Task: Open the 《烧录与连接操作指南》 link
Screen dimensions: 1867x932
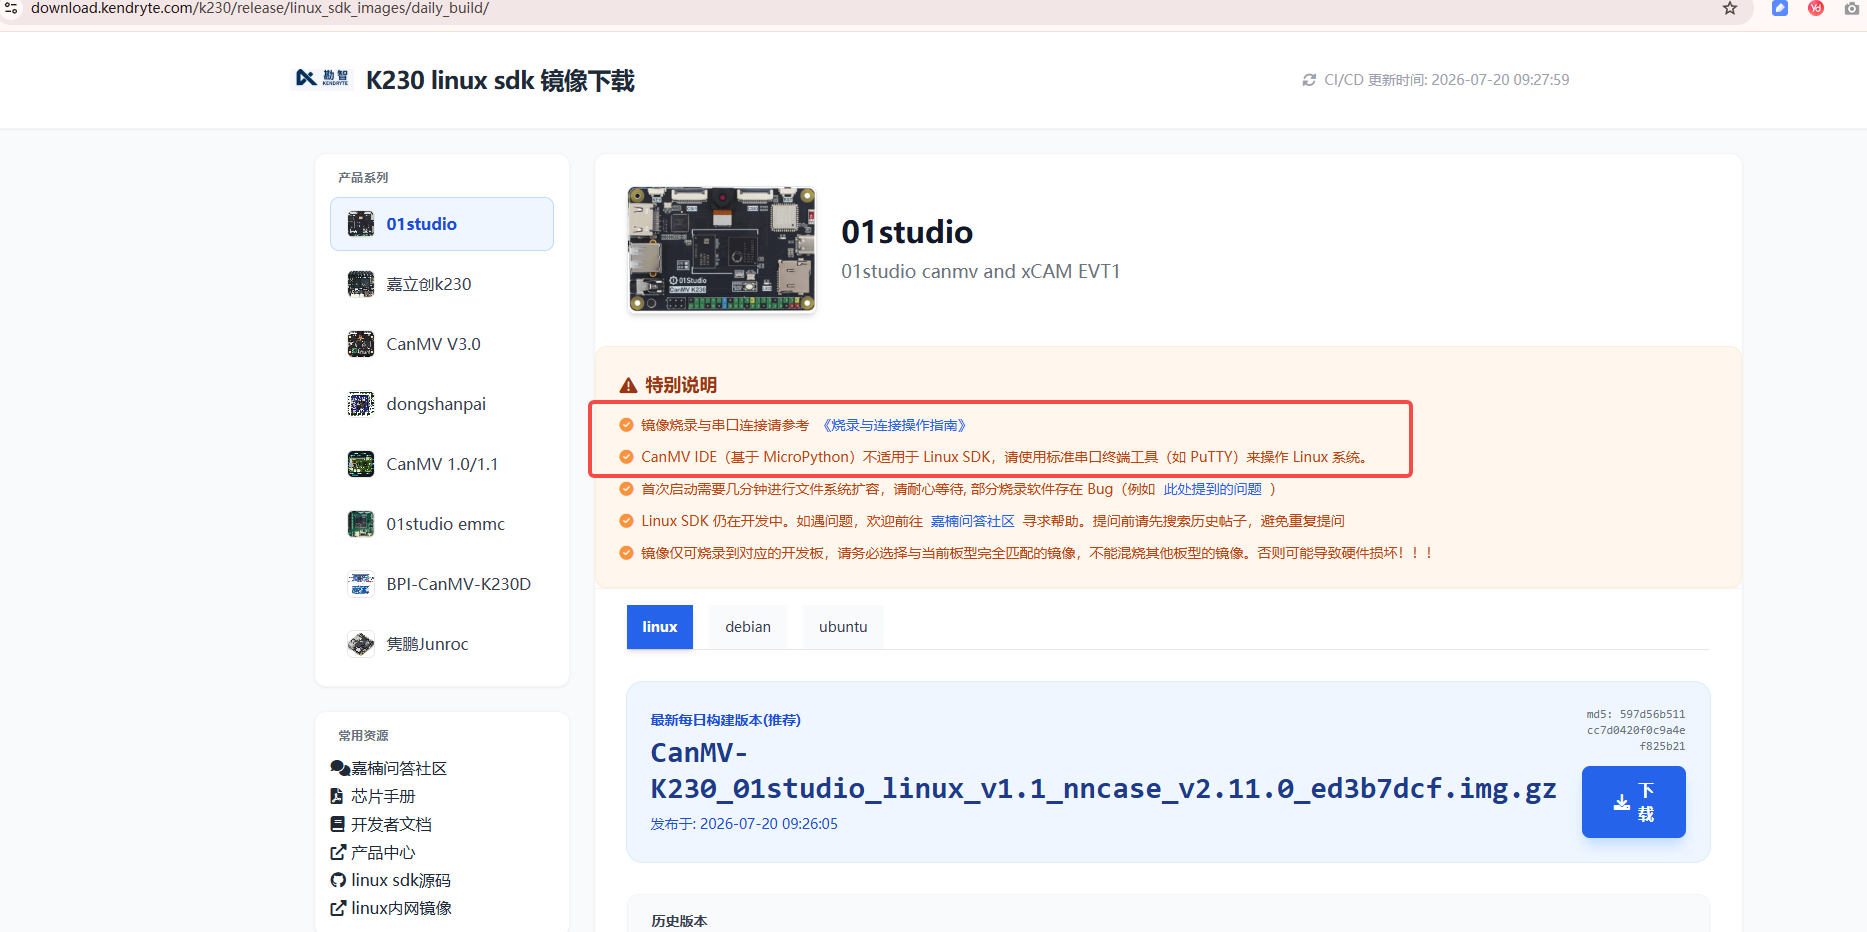Action: [894, 425]
